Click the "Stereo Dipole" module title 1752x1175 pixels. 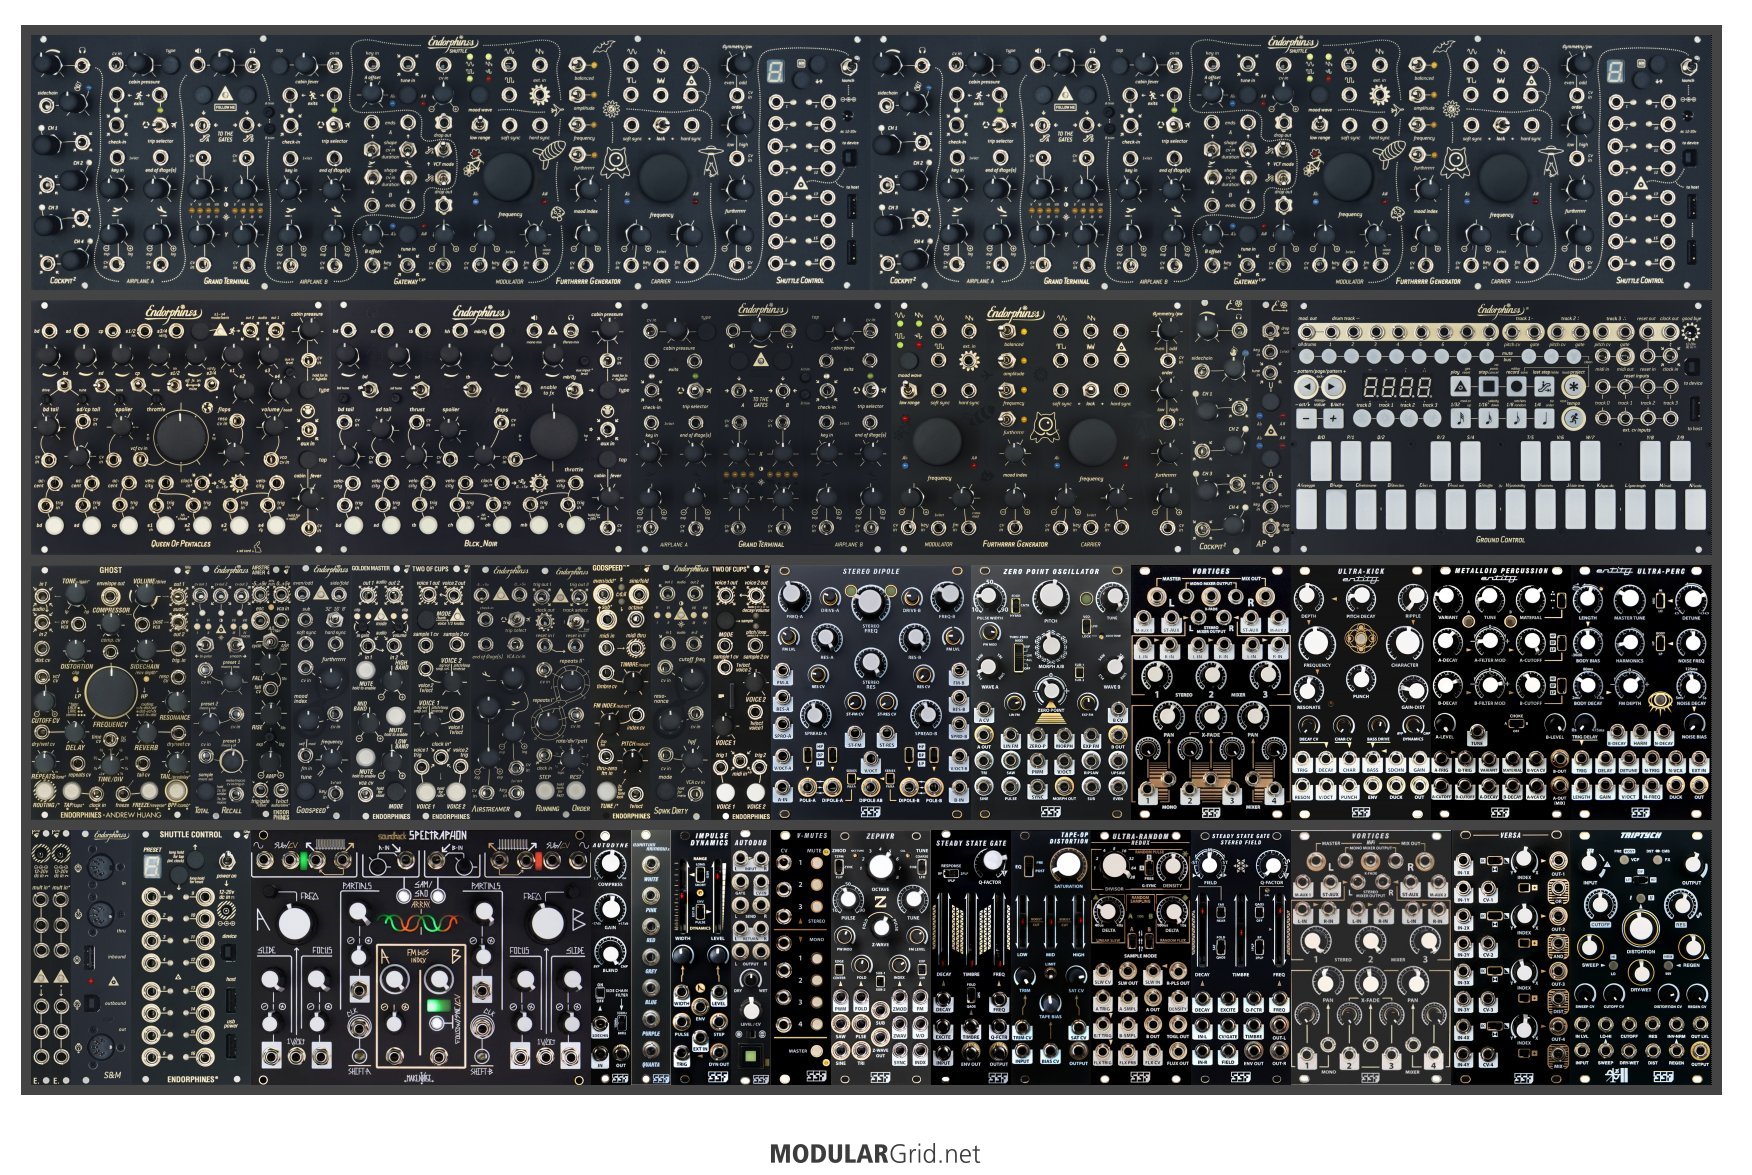871,572
